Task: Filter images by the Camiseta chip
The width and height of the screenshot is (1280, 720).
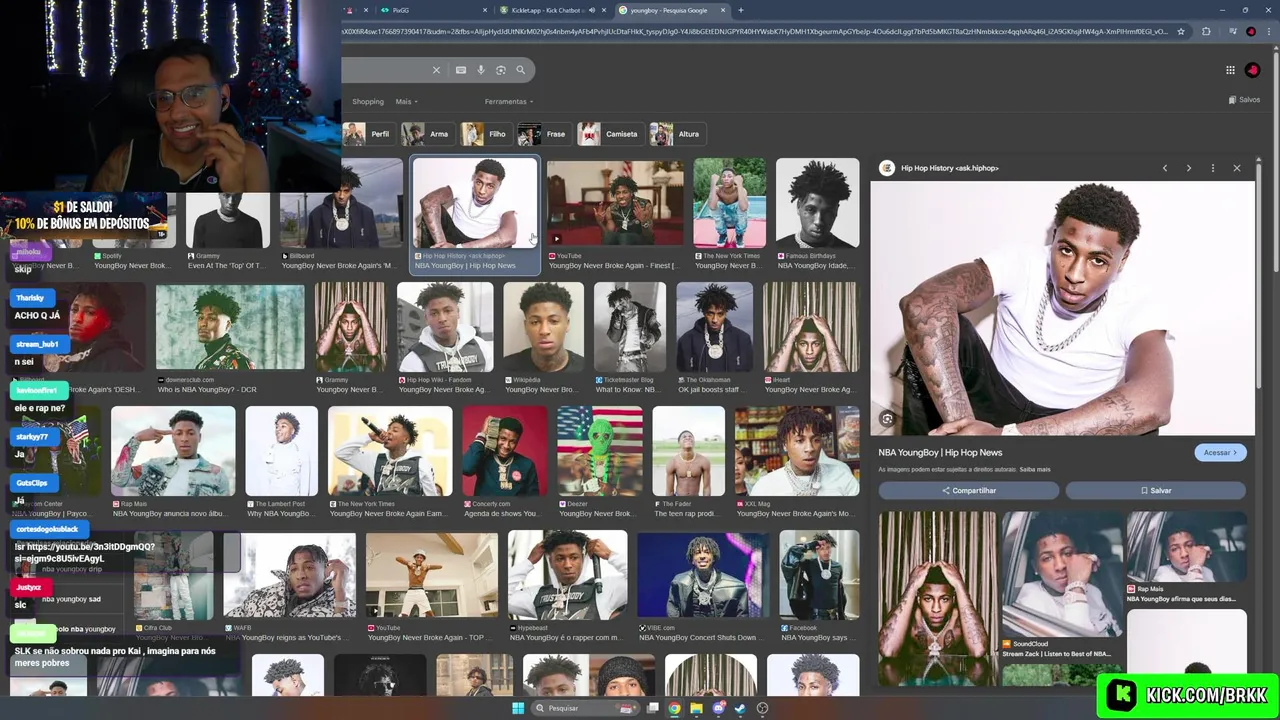Action: [x=610, y=134]
